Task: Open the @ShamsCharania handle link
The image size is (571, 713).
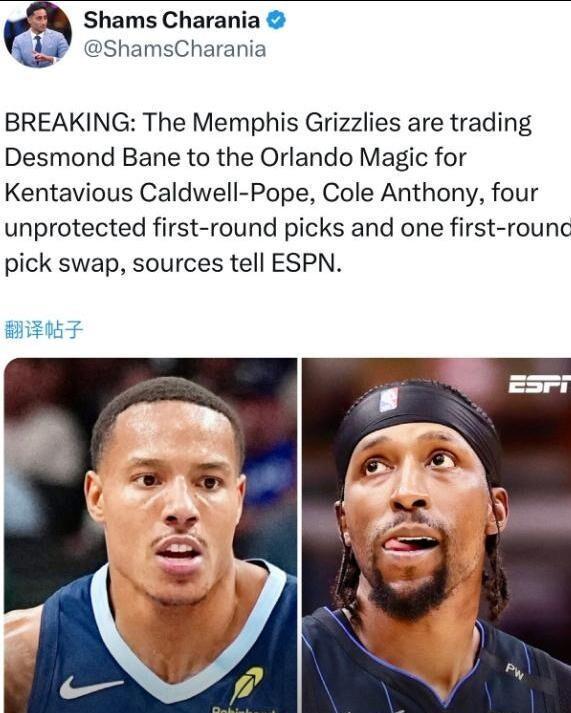Action: (x=175, y=49)
